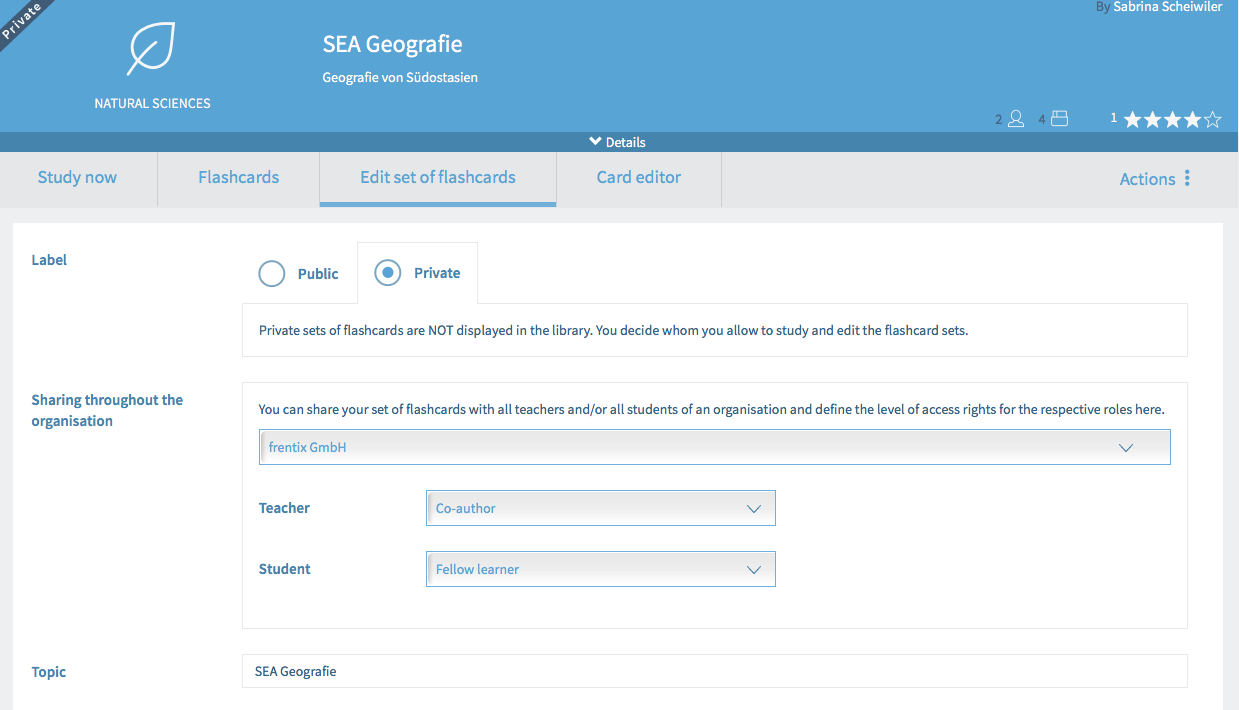Select the Public radio button
The width and height of the screenshot is (1239, 710).
click(x=272, y=273)
